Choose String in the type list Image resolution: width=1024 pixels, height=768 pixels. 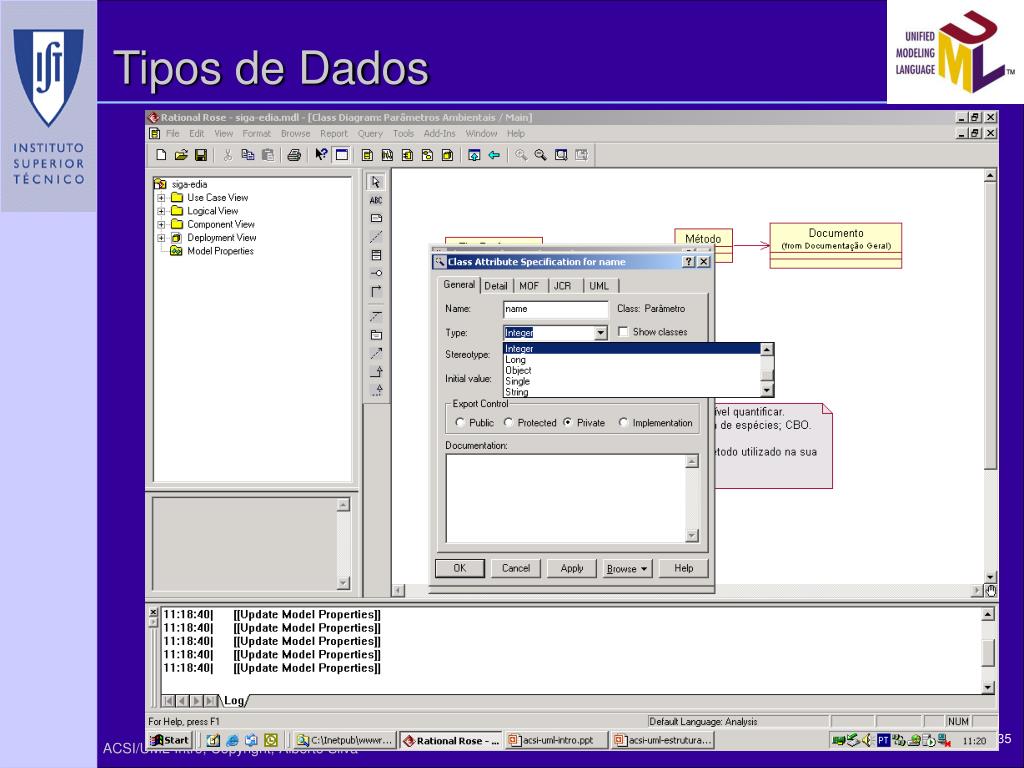pyautogui.click(x=632, y=392)
